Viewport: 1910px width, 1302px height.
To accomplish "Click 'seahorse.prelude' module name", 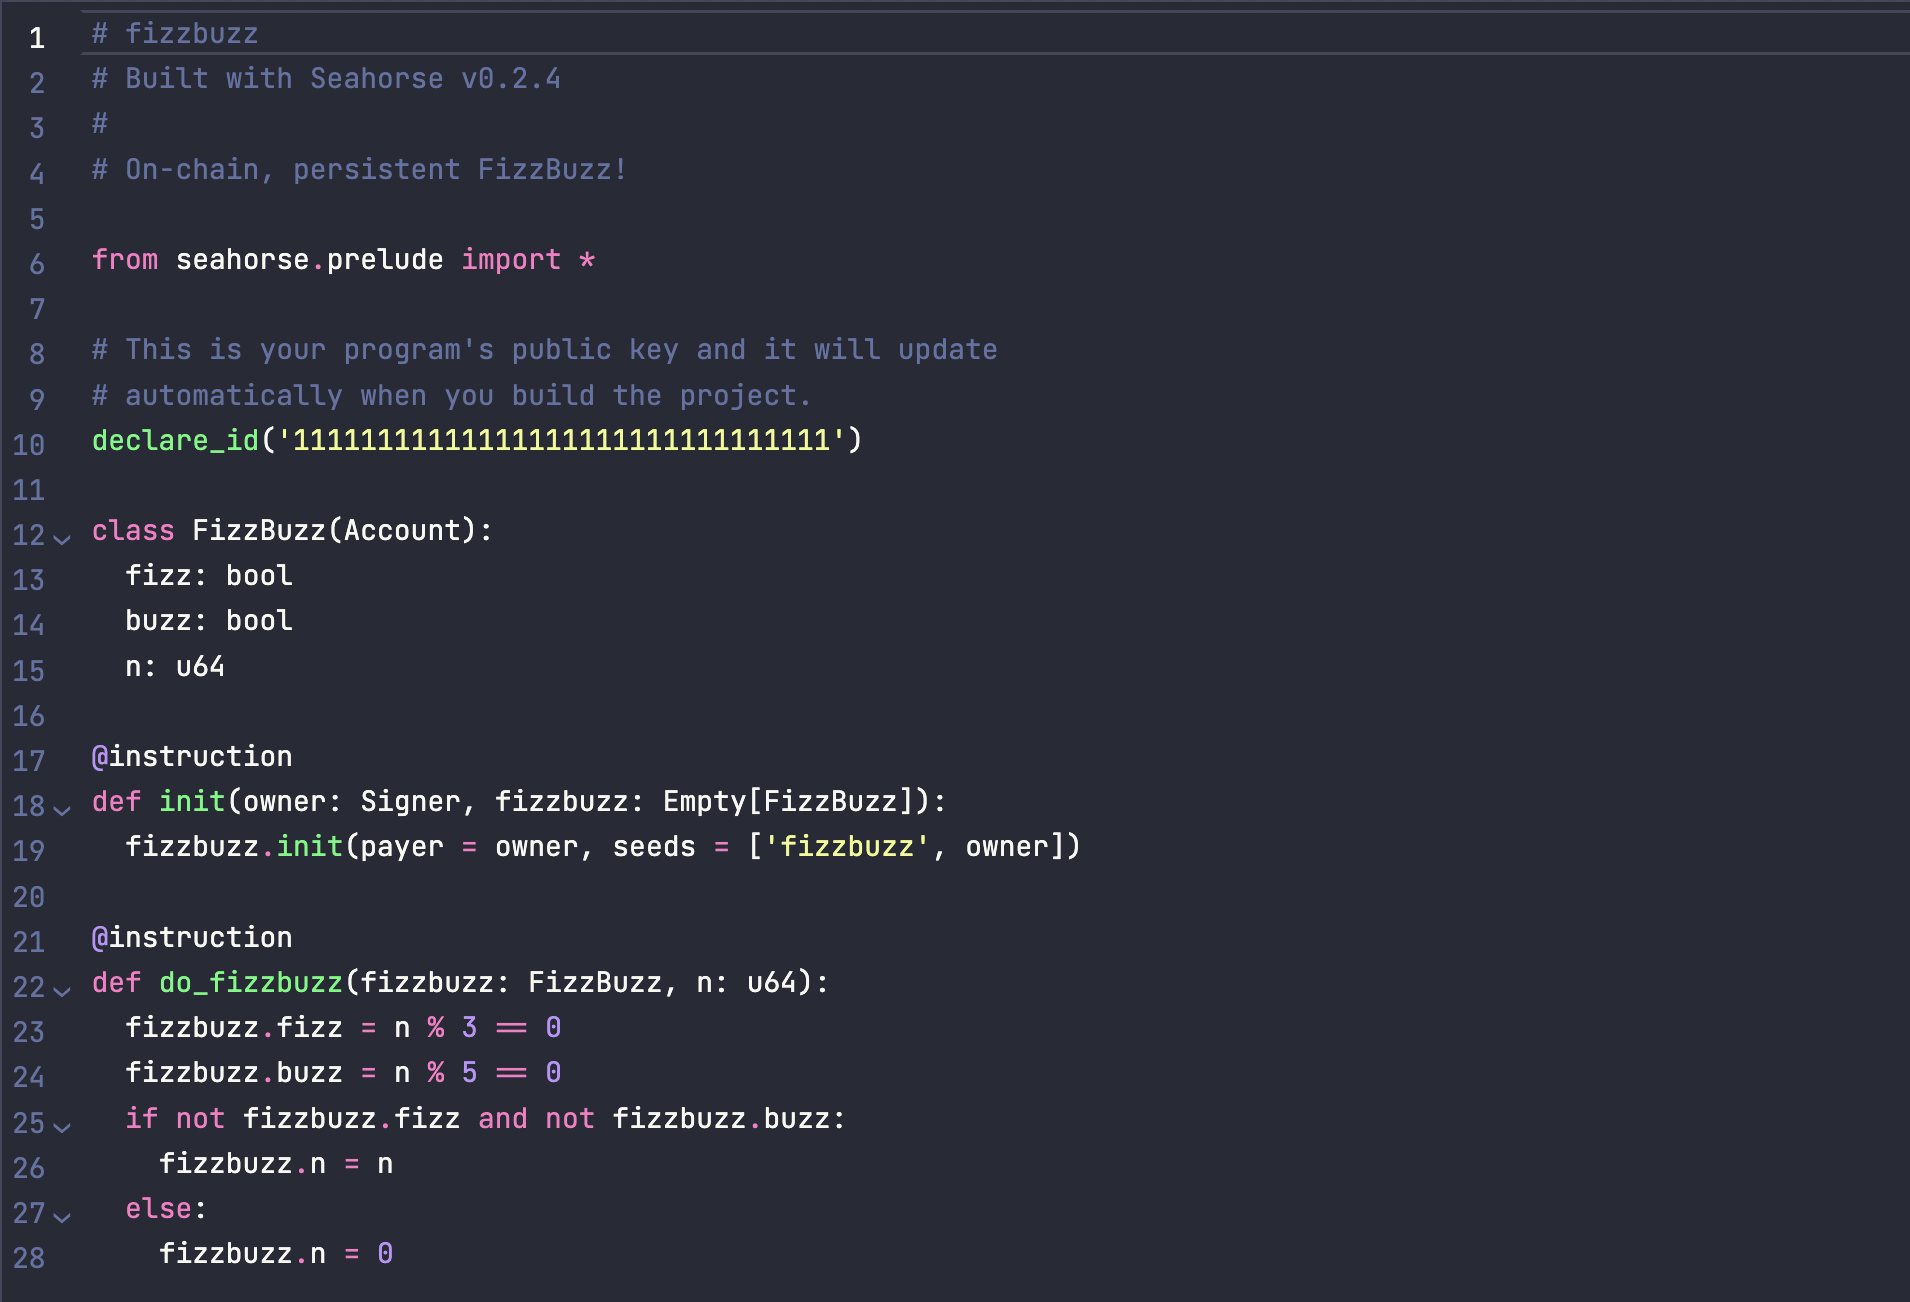I will click(x=309, y=260).
